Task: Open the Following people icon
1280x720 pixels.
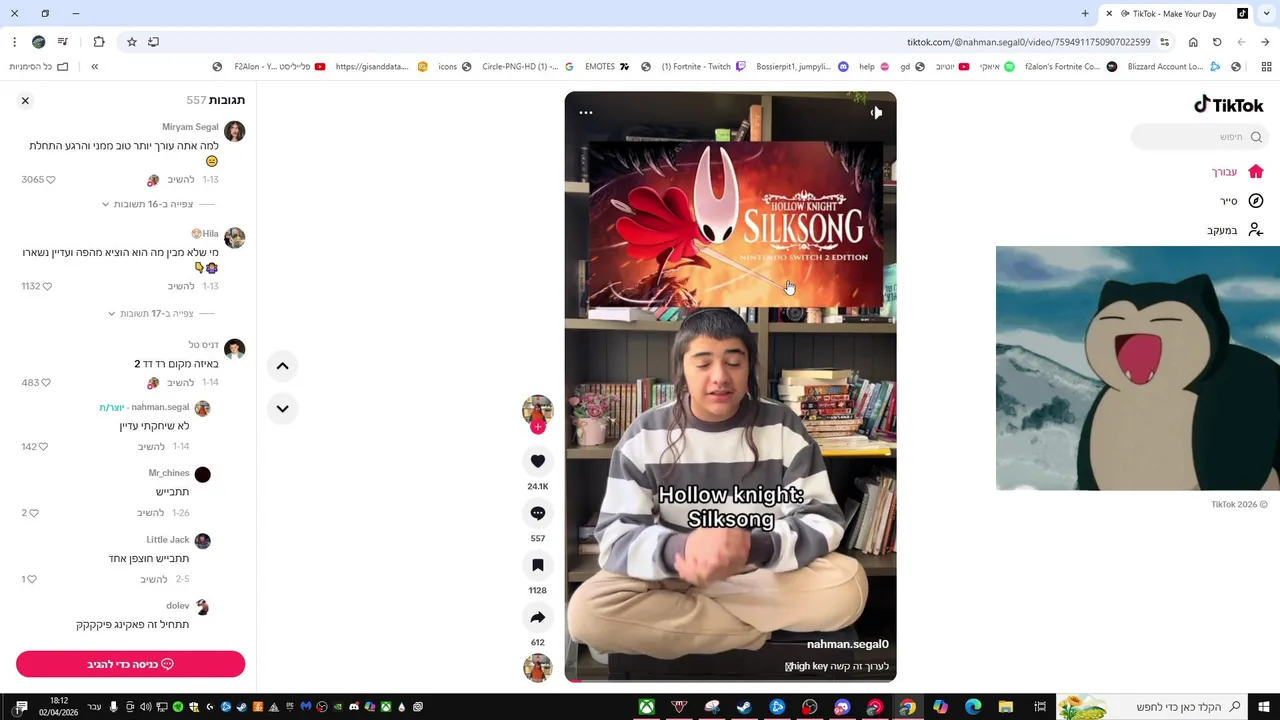Action: (1256, 230)
